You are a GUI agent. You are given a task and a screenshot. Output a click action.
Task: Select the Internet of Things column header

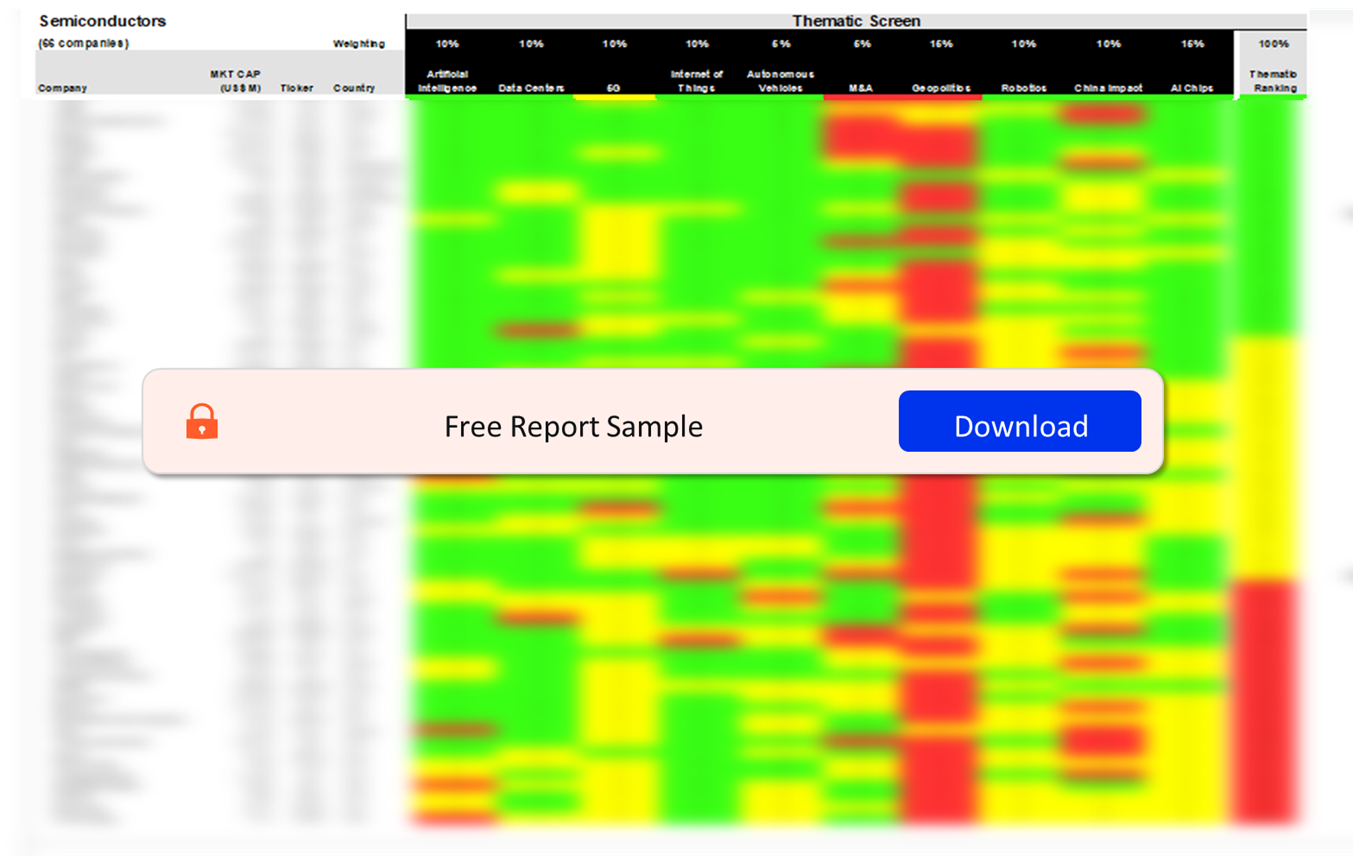[x=697, y=81]
